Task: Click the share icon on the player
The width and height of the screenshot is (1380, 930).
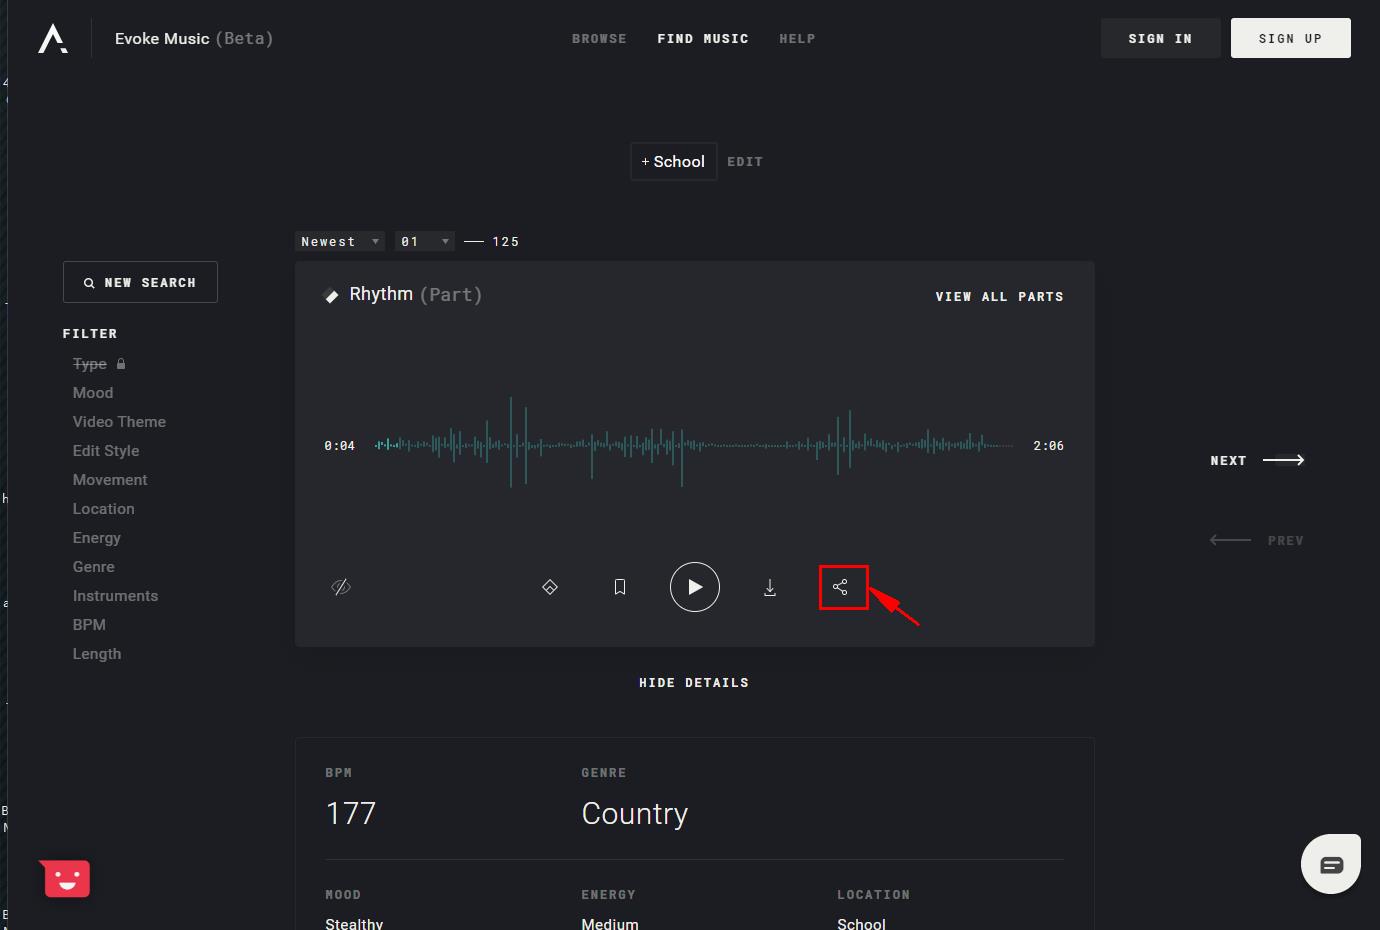Action: tap(841, 587)
